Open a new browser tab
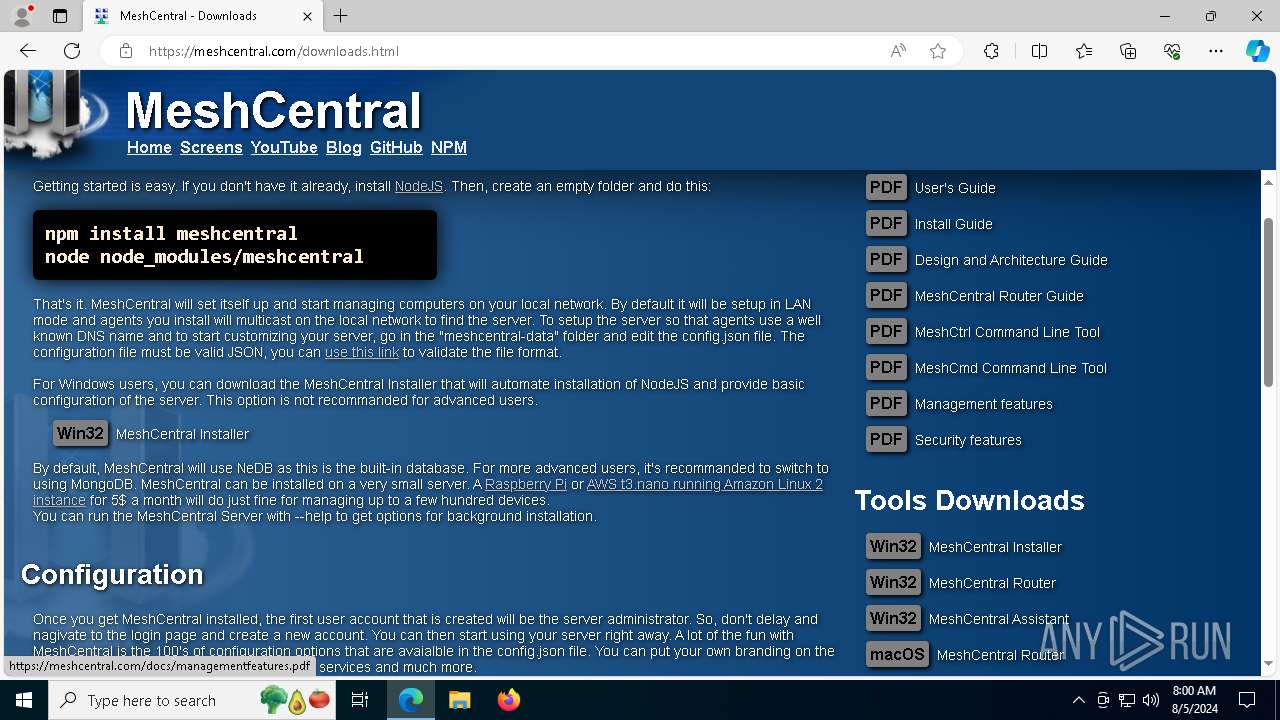Viewport: 1280px width, 720px height. [x=341, y=16]
